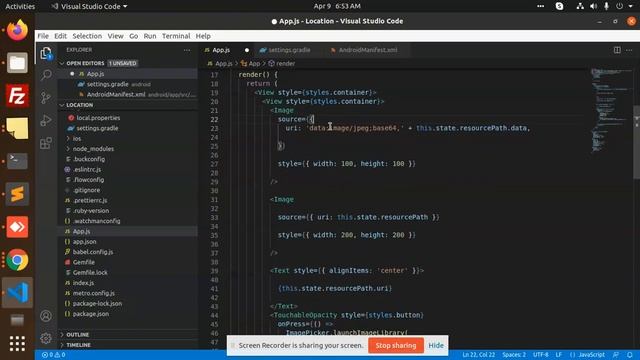Viewport: 640px width, 360px height.
Task: Click errors and warnings status indicator
Action: [x=53, y=355]
